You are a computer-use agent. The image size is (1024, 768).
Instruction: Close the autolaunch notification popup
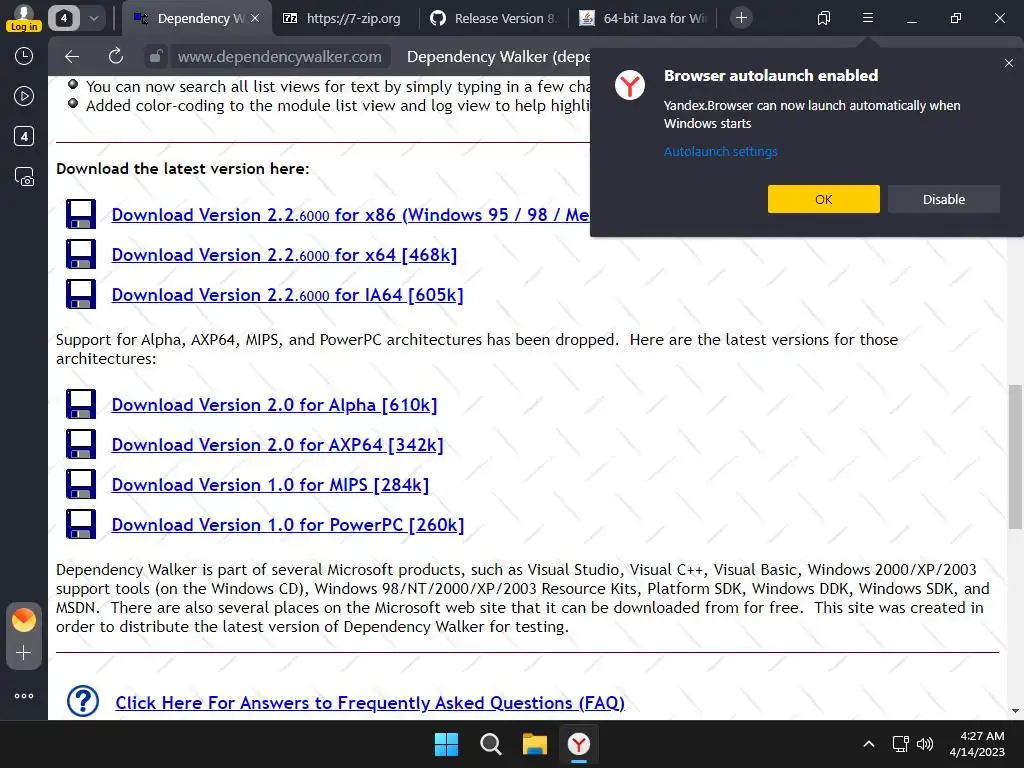tap(1009, 63)
